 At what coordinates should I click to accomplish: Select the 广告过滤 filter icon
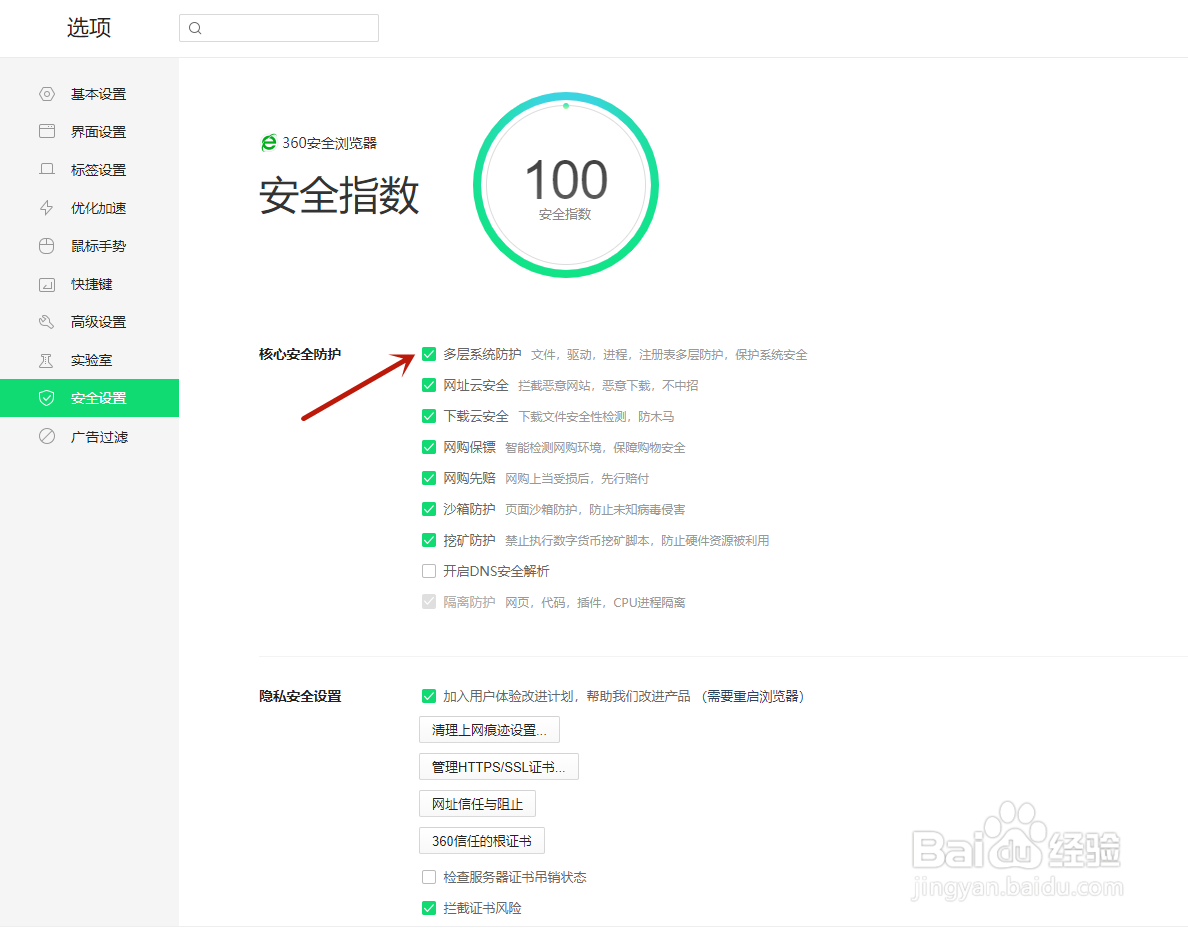click(46, 435)
